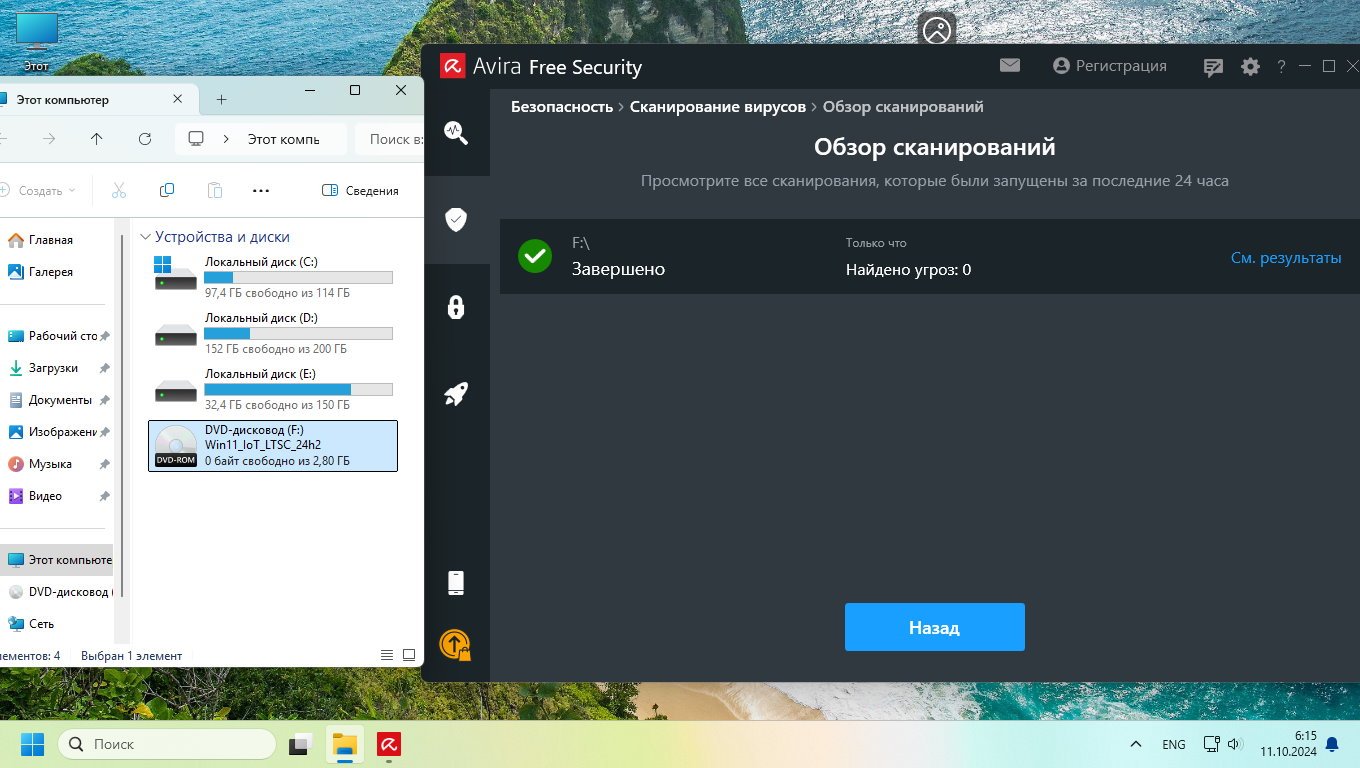Open the Avira Status pulse magnifier icon

click(x=456, y=133)
